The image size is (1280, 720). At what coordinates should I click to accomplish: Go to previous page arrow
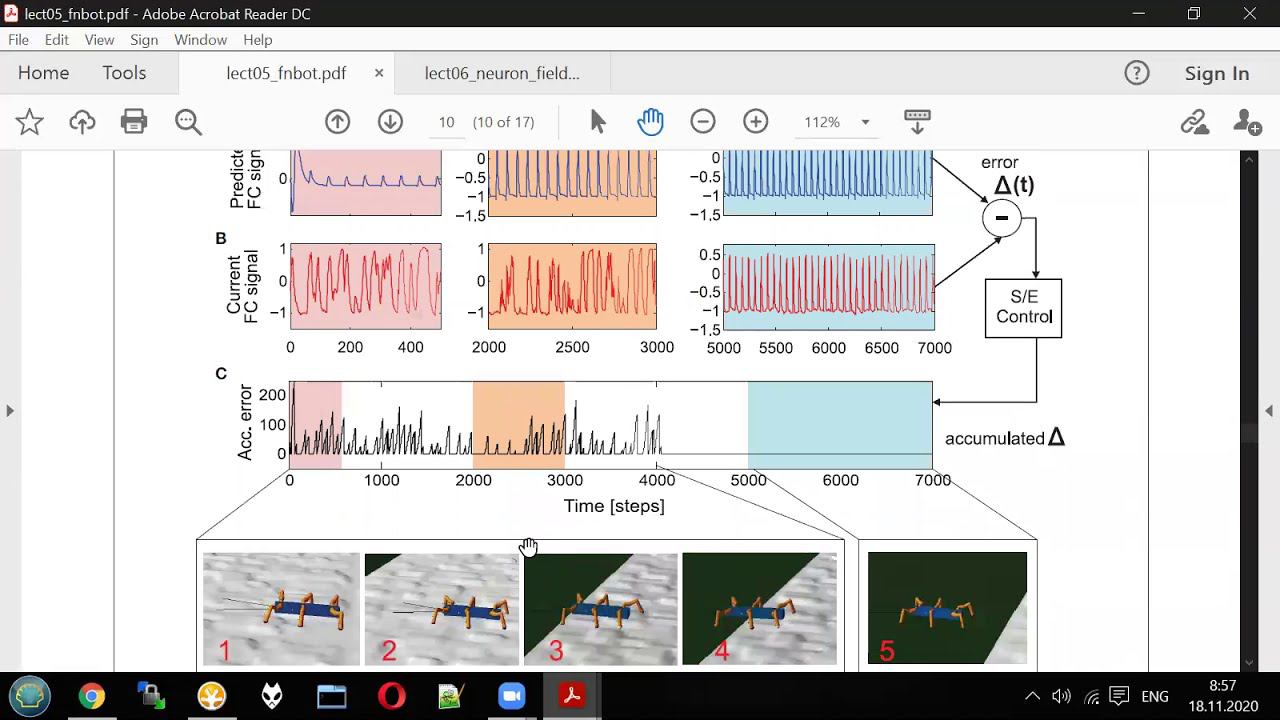coord(338,122)
